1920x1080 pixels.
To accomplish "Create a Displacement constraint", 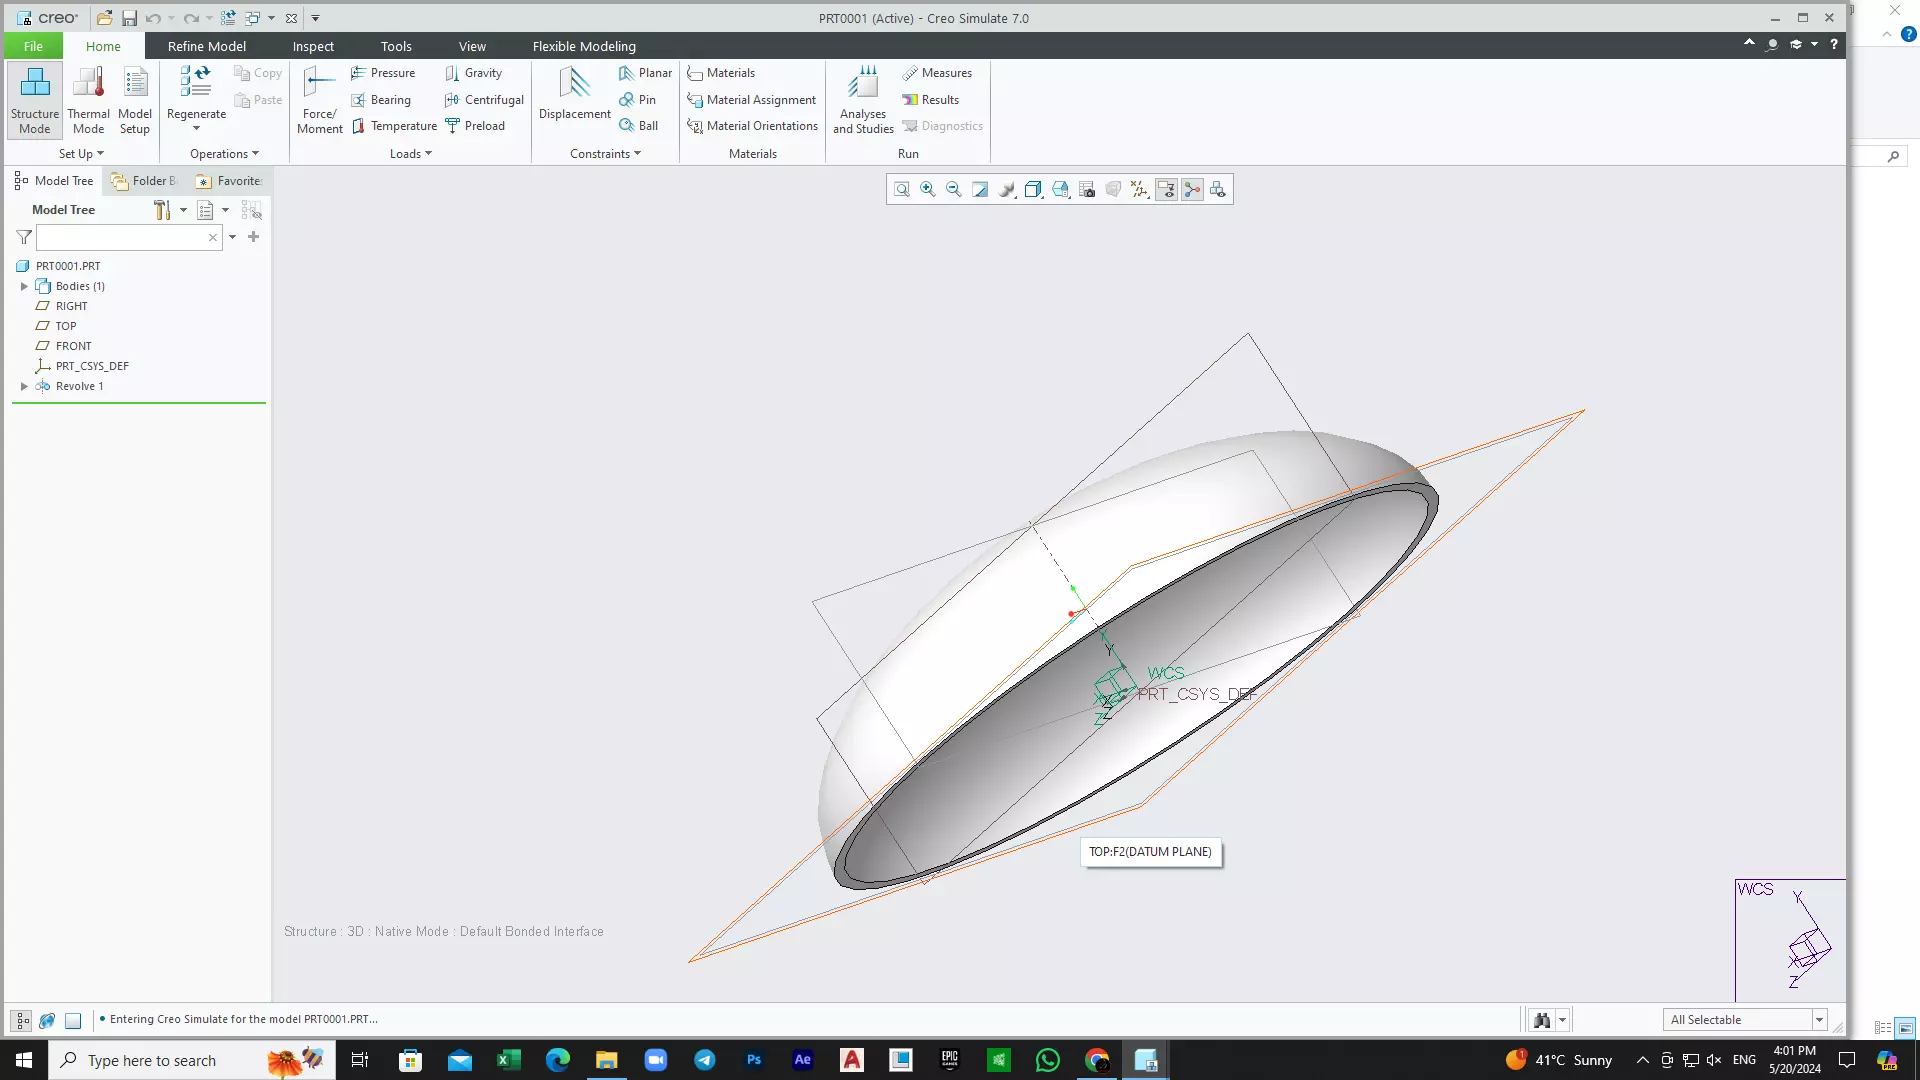I will click(574, 94).
